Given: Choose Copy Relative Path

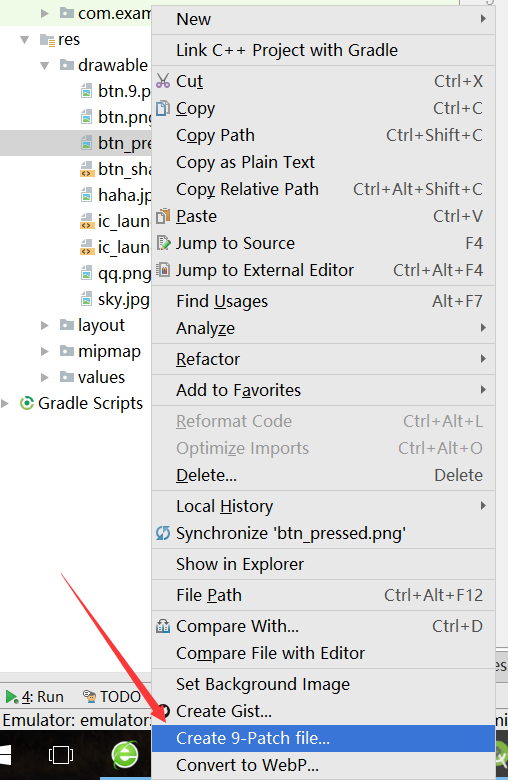Looking at the screenshot, I should (323, 189).
